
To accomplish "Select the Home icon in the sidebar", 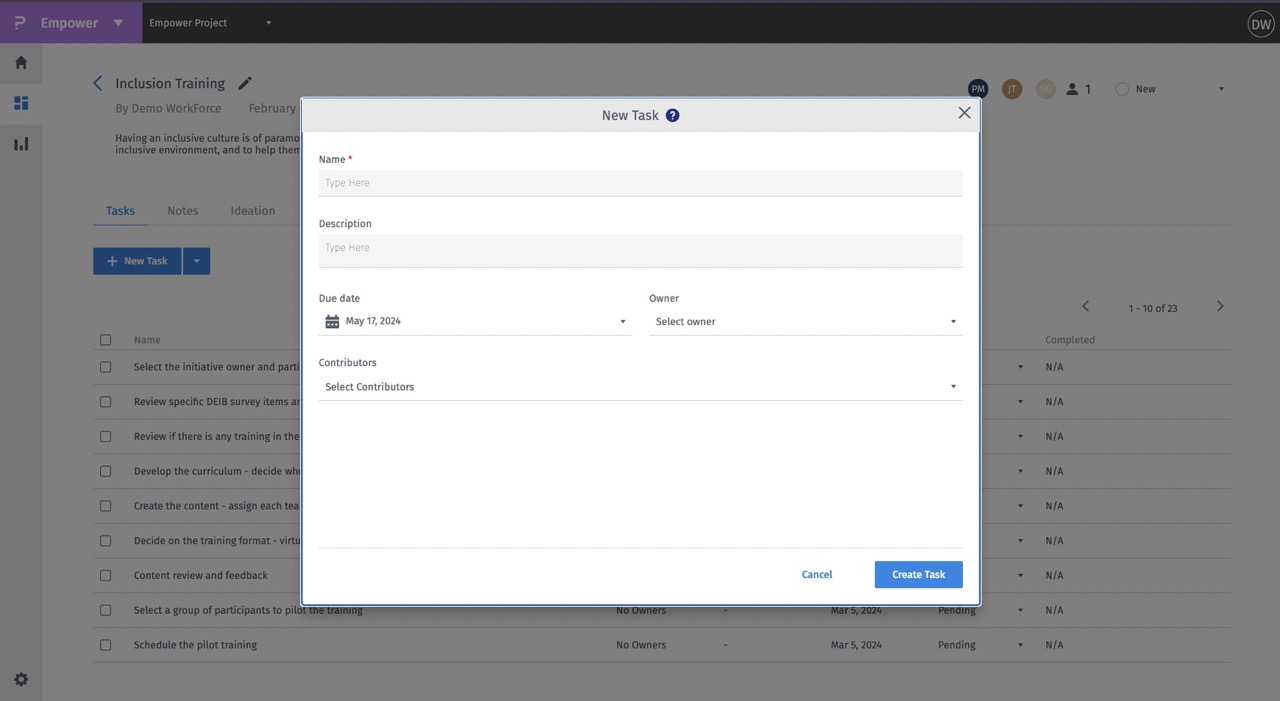I will [20, 62].
